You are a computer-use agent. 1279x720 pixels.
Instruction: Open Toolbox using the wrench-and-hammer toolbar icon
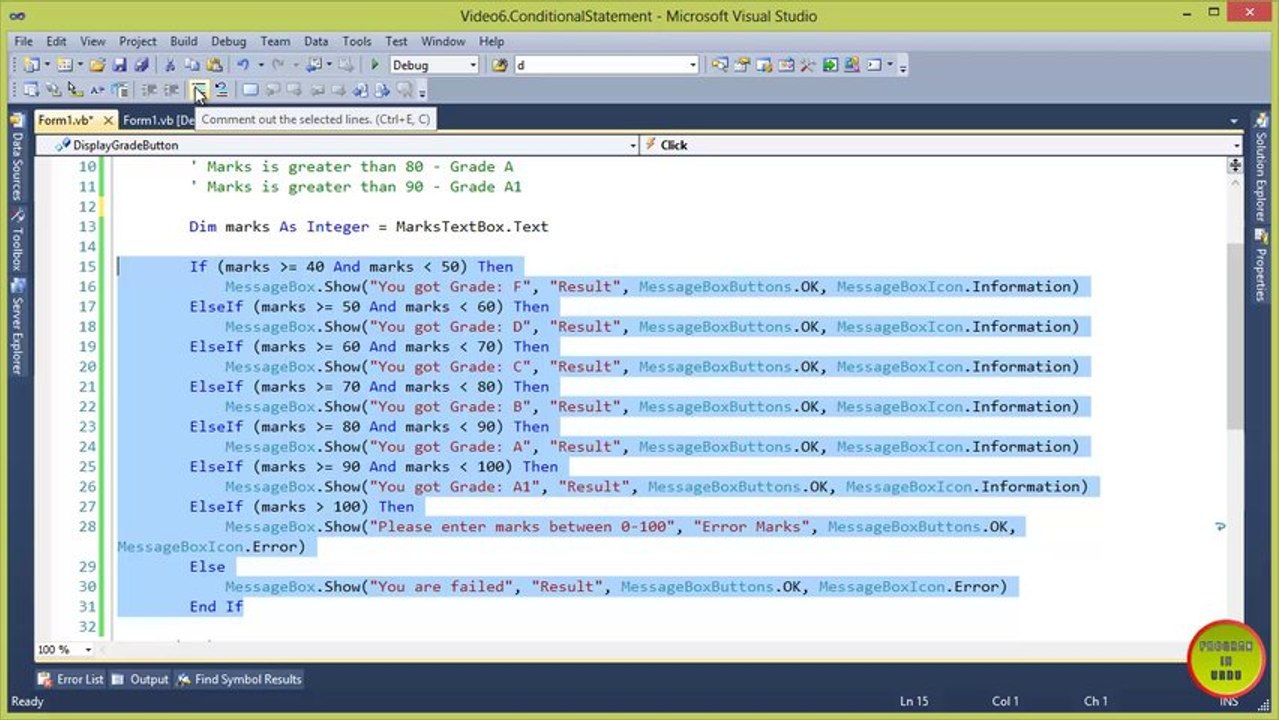point(807,65)
